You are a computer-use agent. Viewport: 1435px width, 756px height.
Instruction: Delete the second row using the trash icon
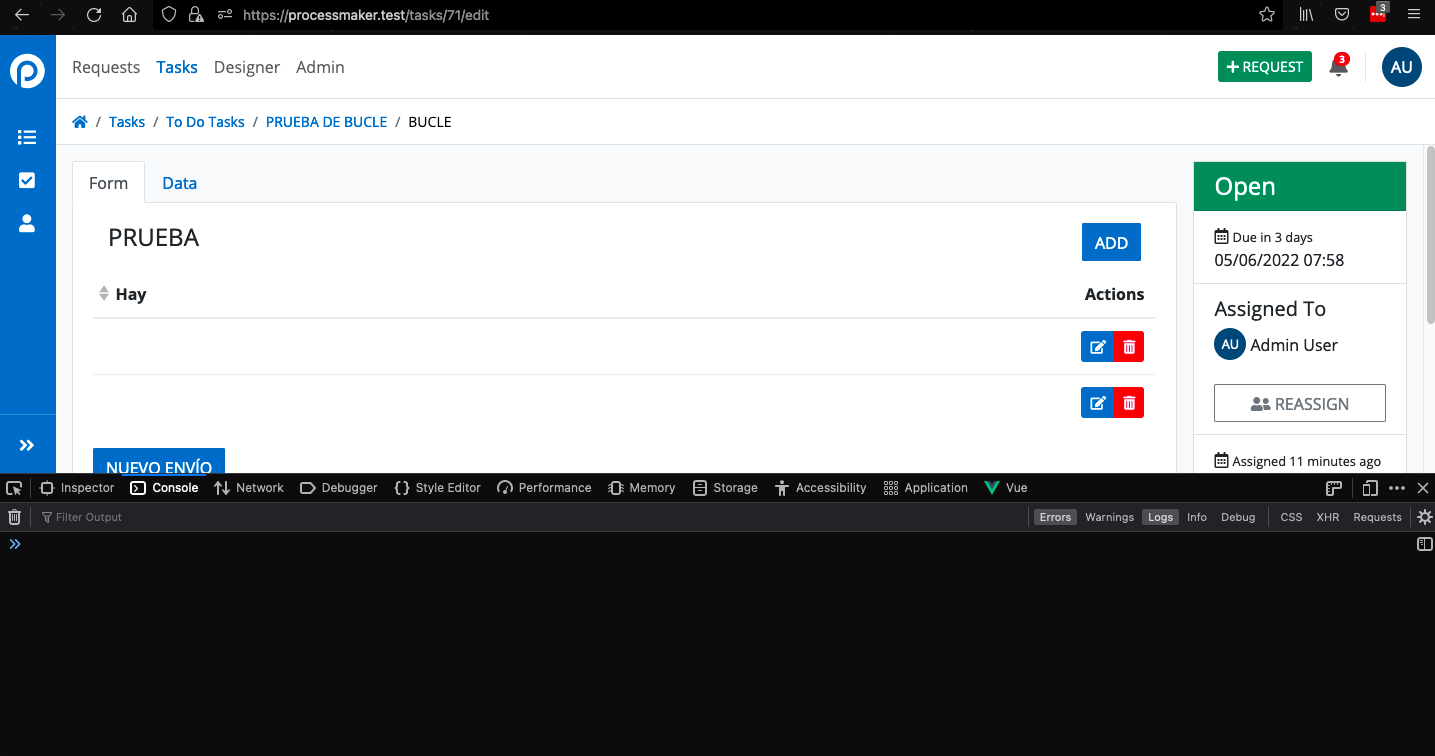pos(1128,402)
